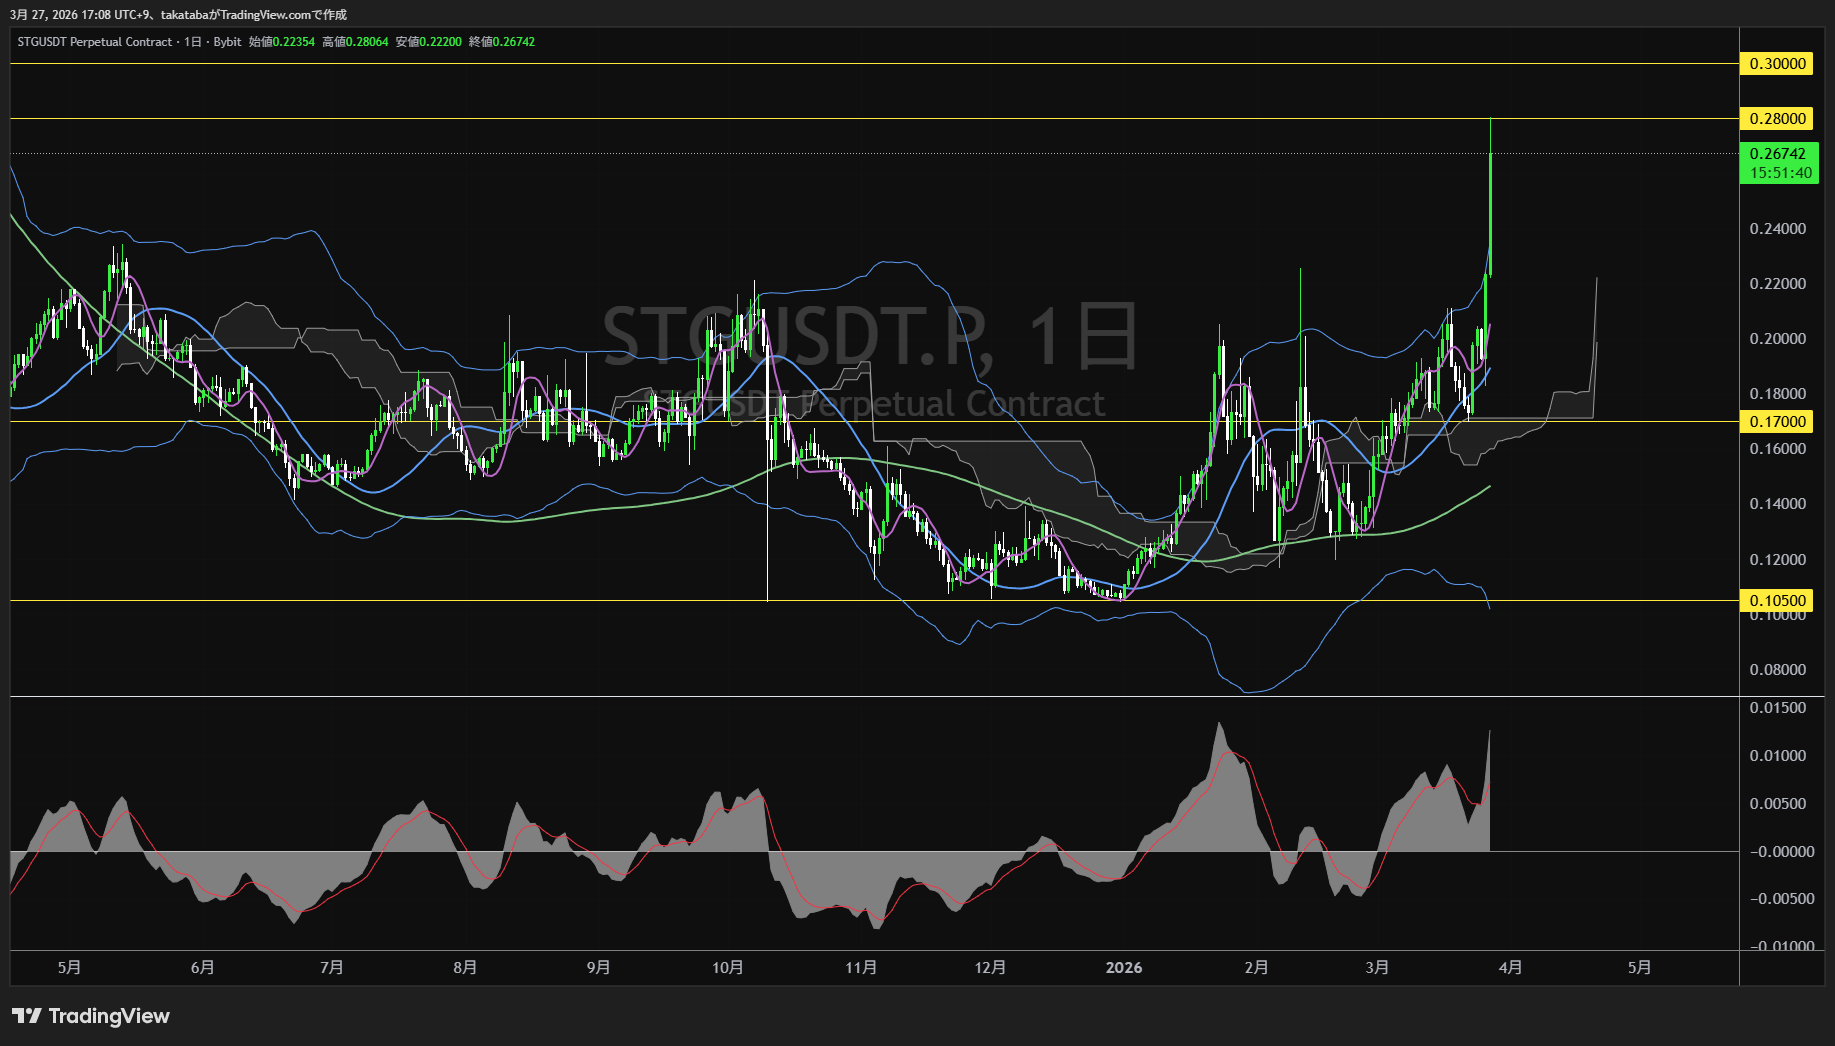Select the 7月 marker on time axis
This screenshot has height=1046, width=1835.
pyautogui.click(x=331, y=968)
